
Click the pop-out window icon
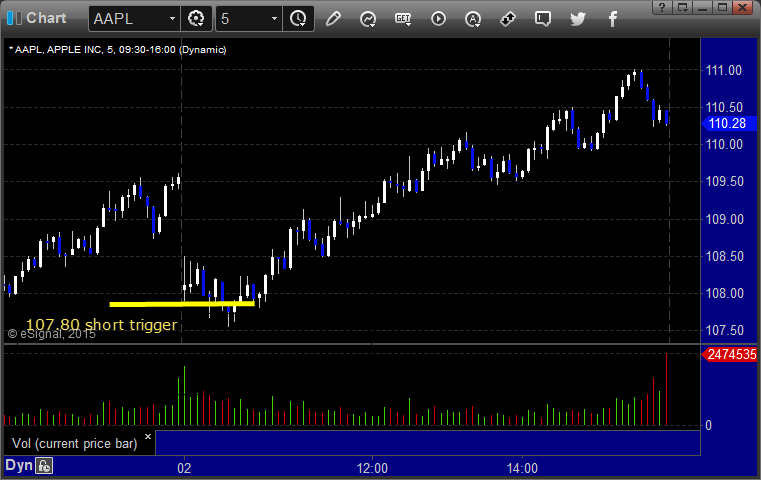pos(682,7)
